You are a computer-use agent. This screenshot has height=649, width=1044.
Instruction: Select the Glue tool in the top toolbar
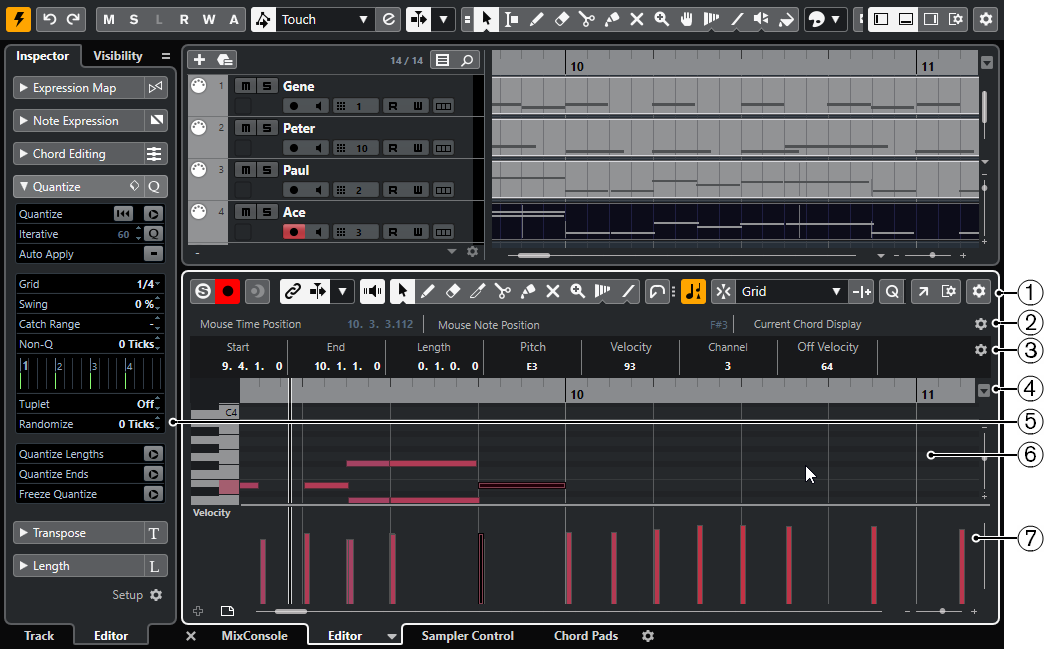click(x=611, y=19)
